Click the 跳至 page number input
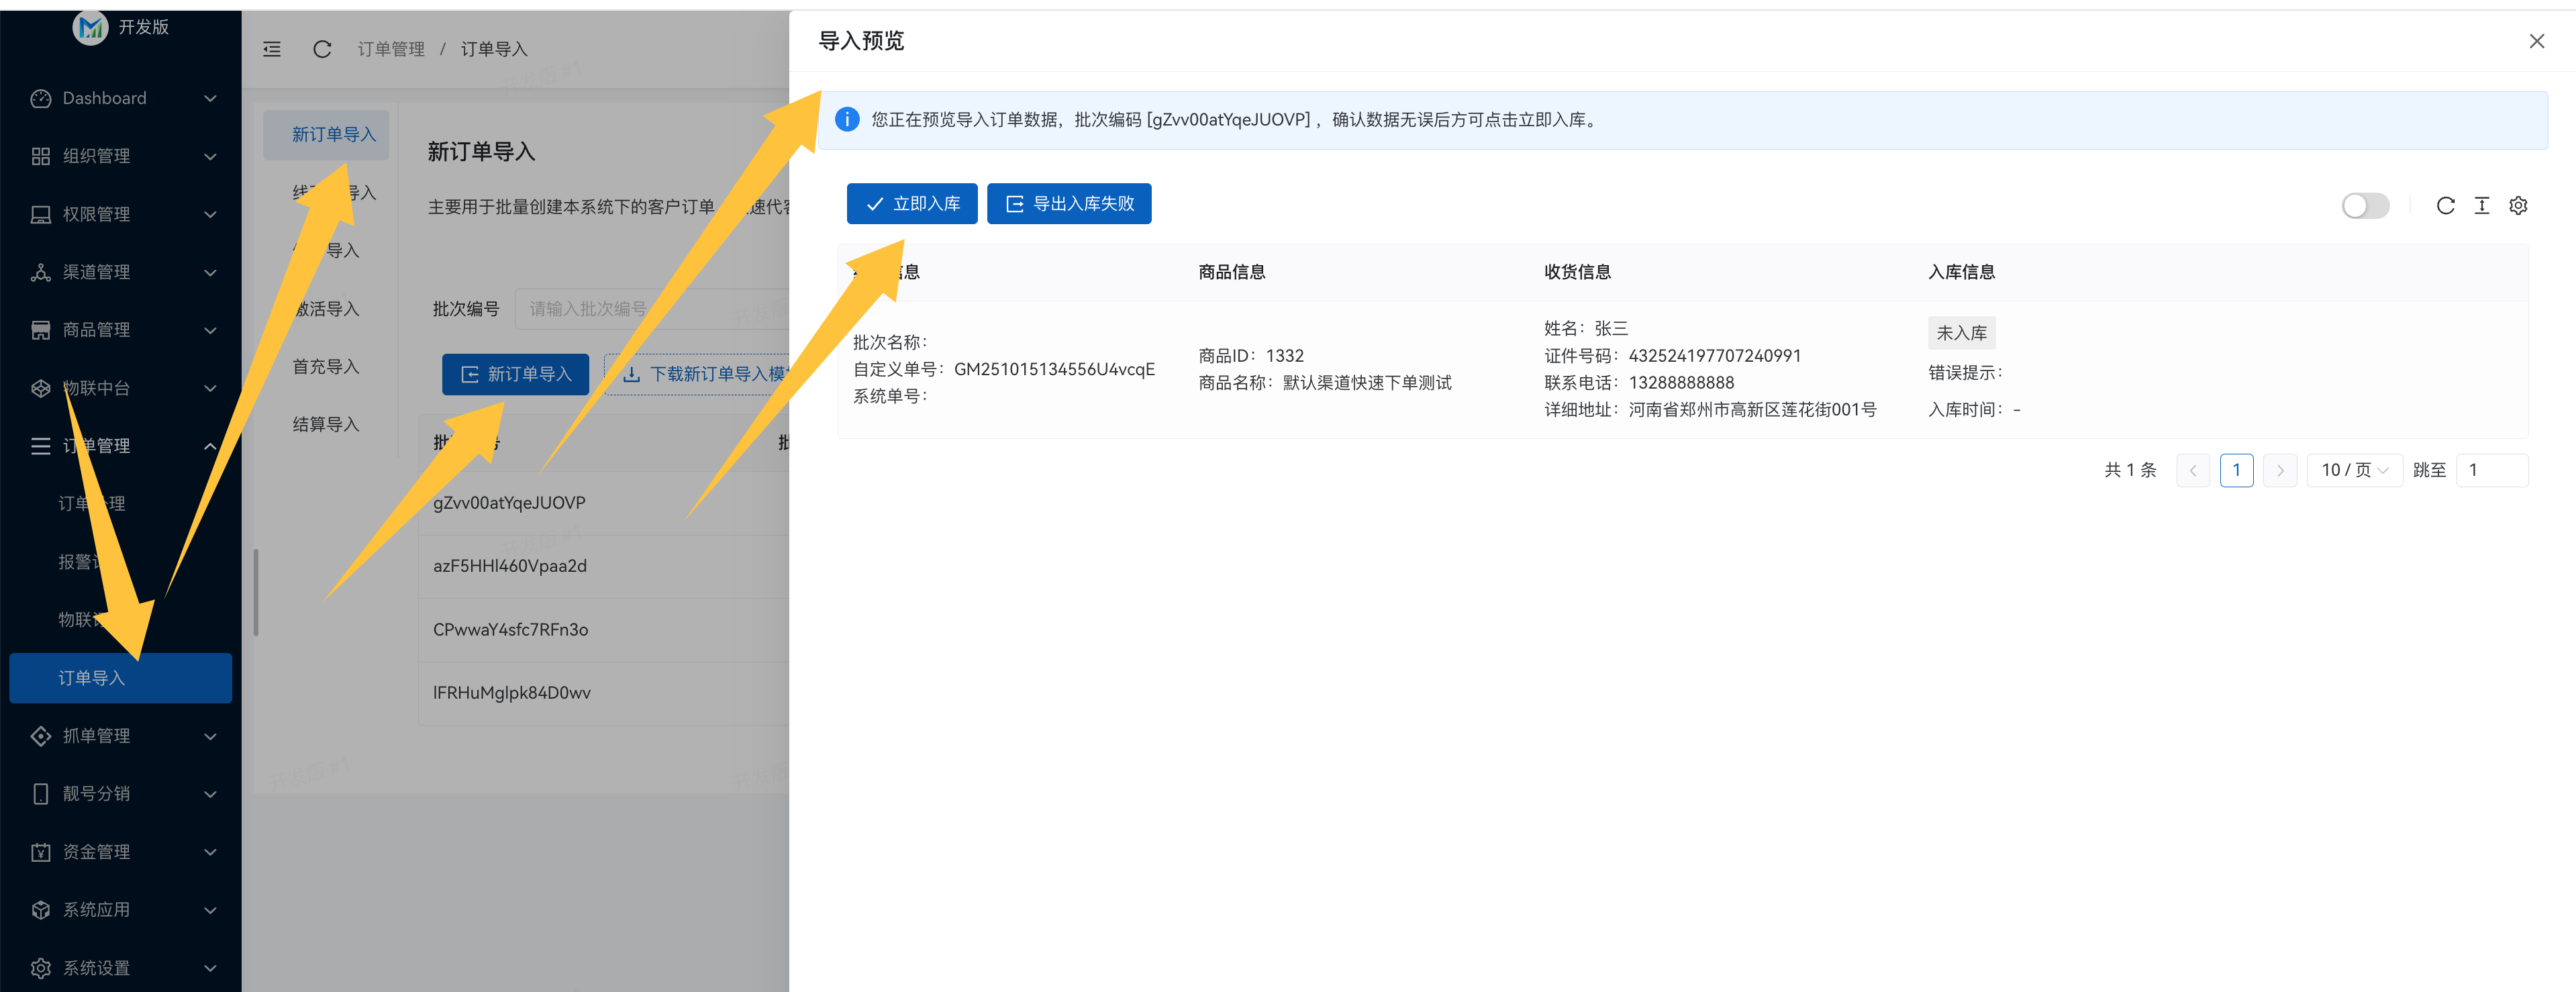This screenshot has height=992, width=2576. click(x=2491, y=470)
